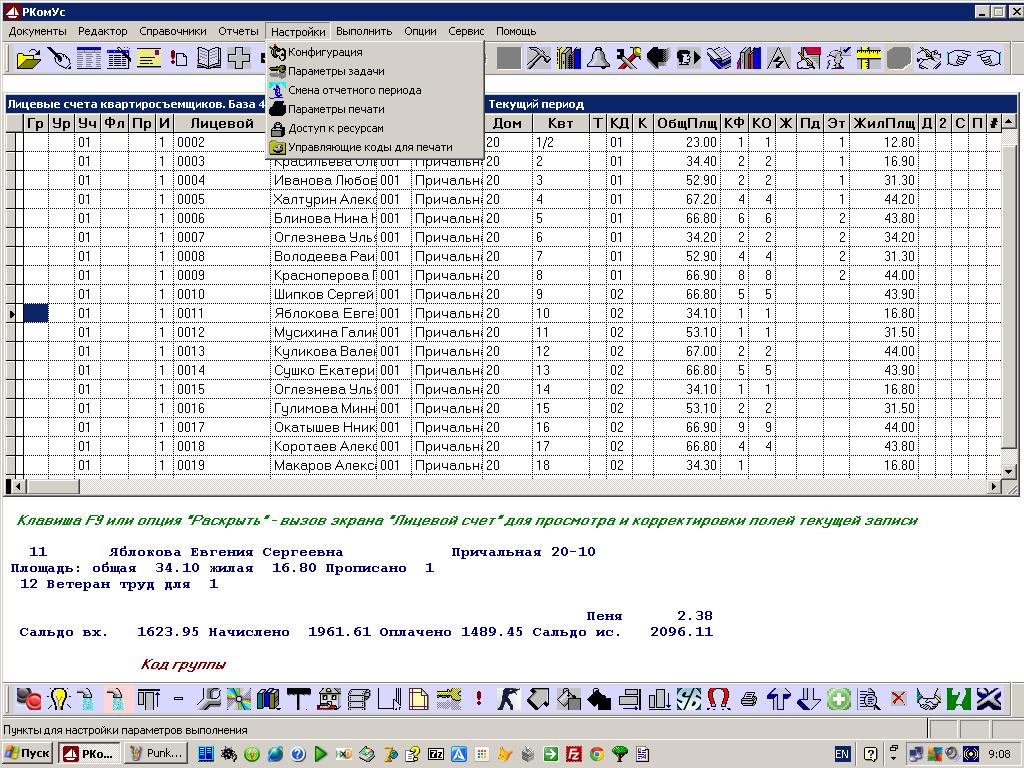Click the light bulb icon in bottom toolbar
Viewport: 1024px width, 768px height.
[x=59, y=699]
